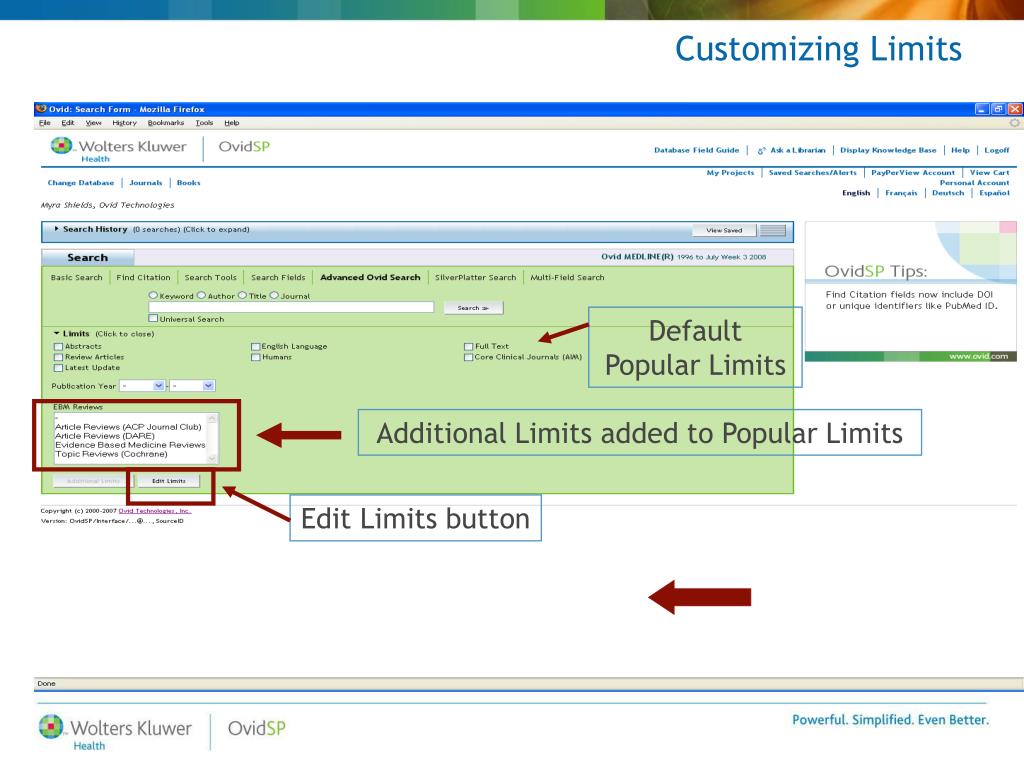Click the Change Database link
This screenshot has height=768, width=1024.
click(x=80, y=183)
